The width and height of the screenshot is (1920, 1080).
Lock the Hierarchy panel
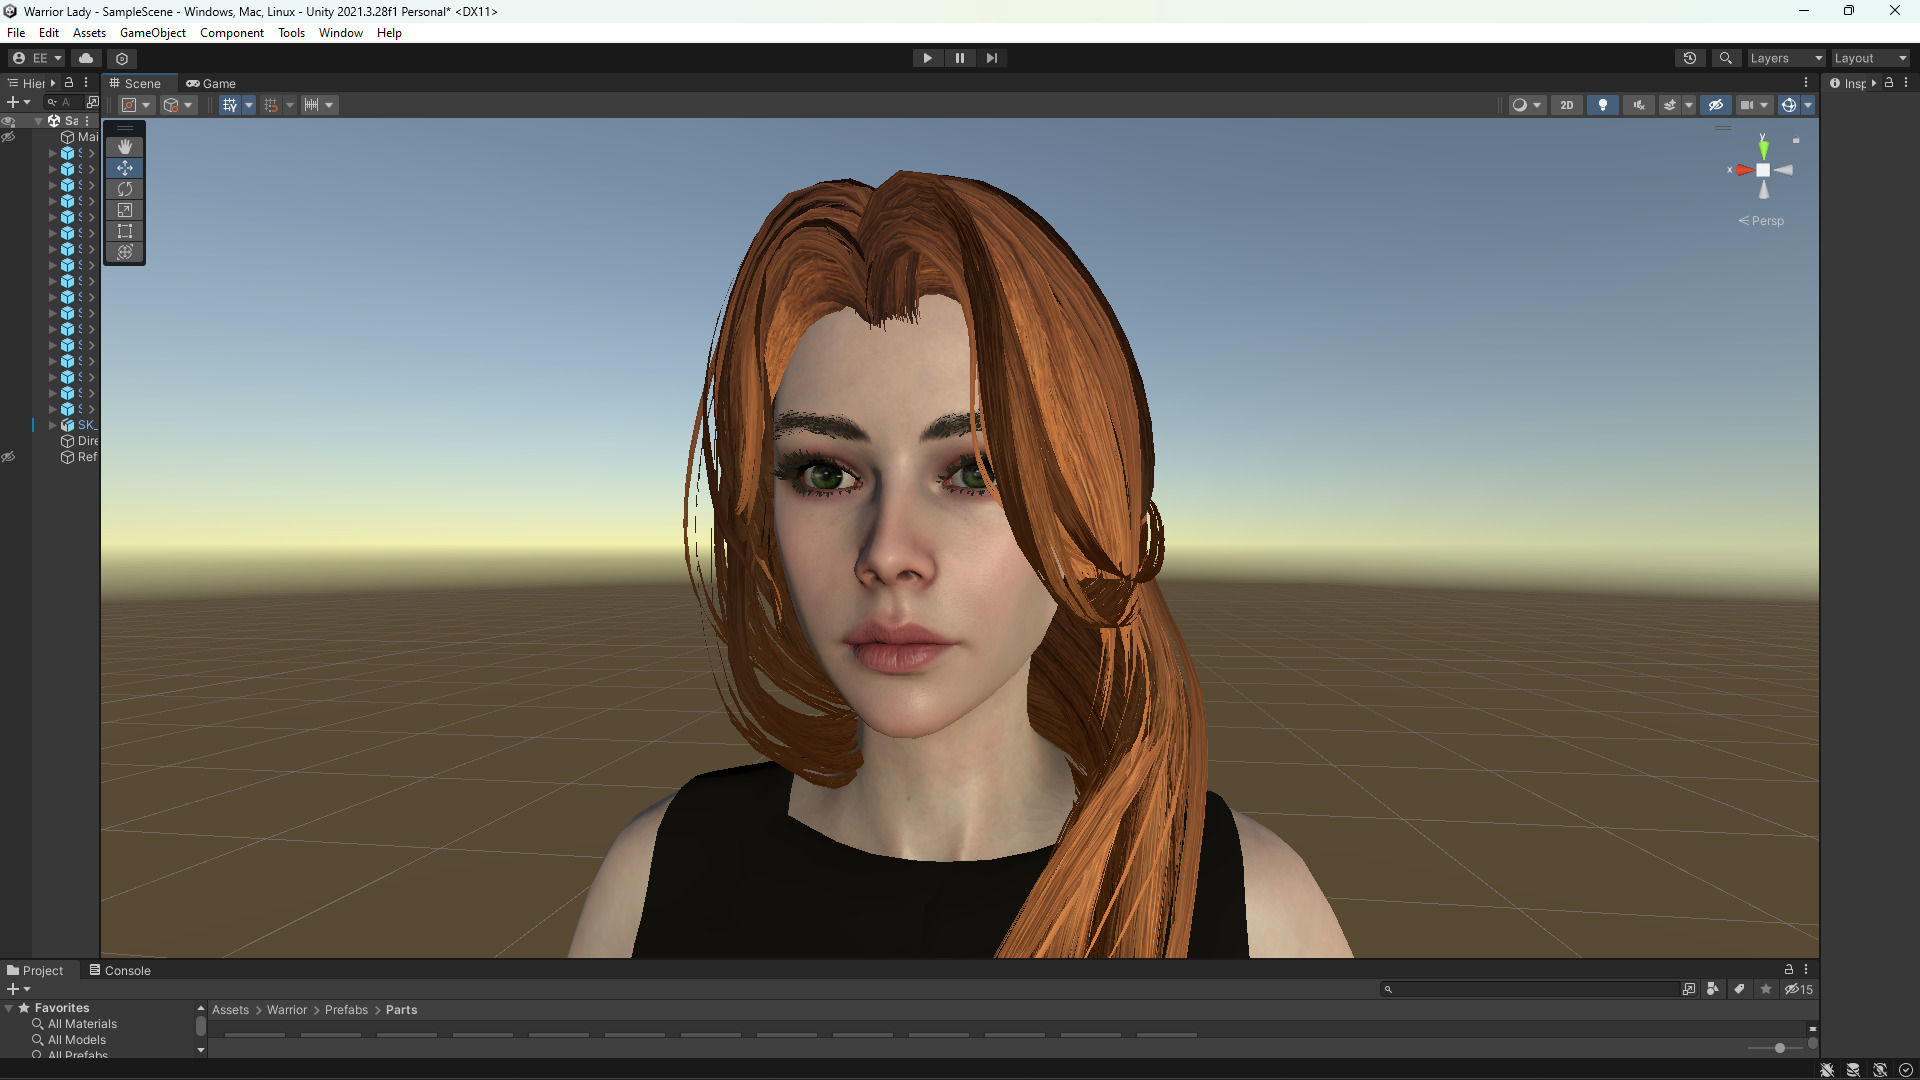coord(69,83)
